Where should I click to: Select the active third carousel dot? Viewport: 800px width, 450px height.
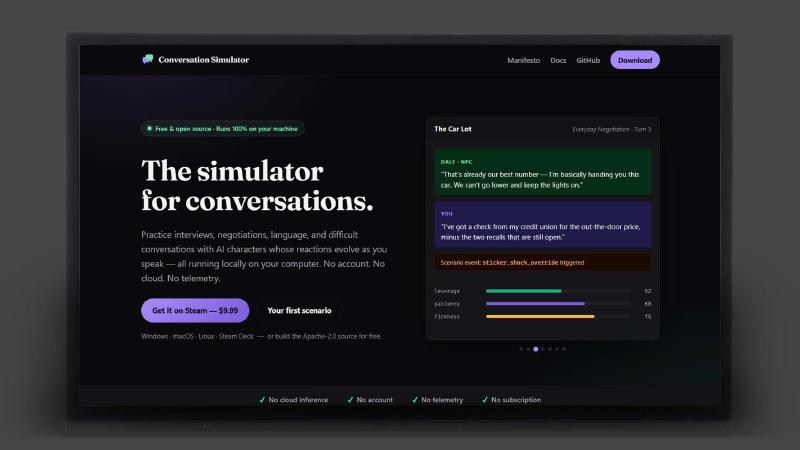coord(536,349)
